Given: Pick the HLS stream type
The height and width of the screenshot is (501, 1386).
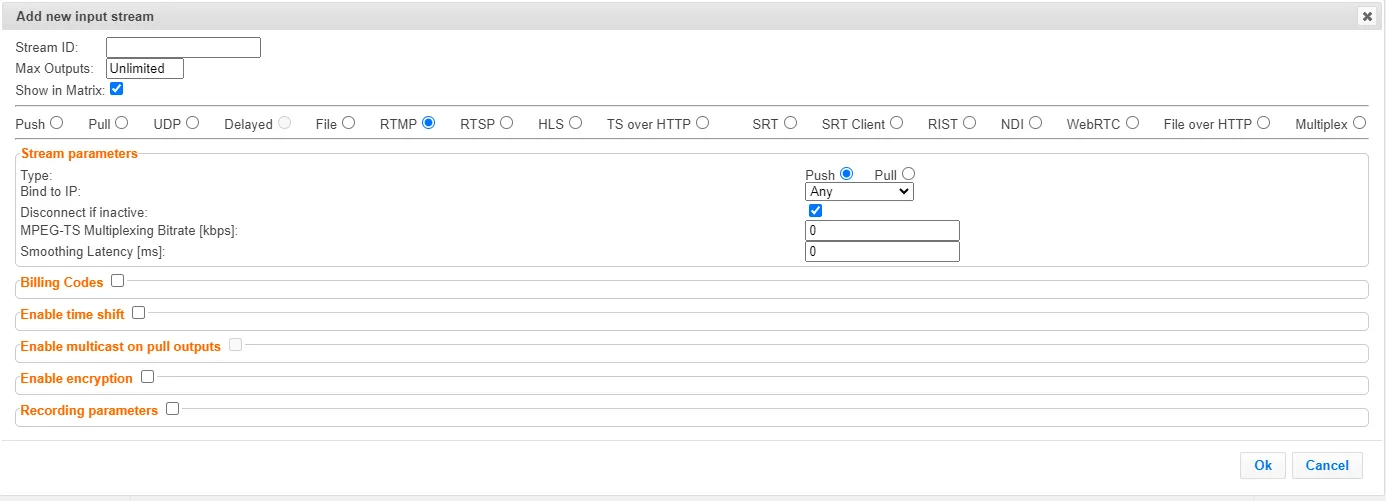Looking at the screenshot, I should tap(575, 123).
